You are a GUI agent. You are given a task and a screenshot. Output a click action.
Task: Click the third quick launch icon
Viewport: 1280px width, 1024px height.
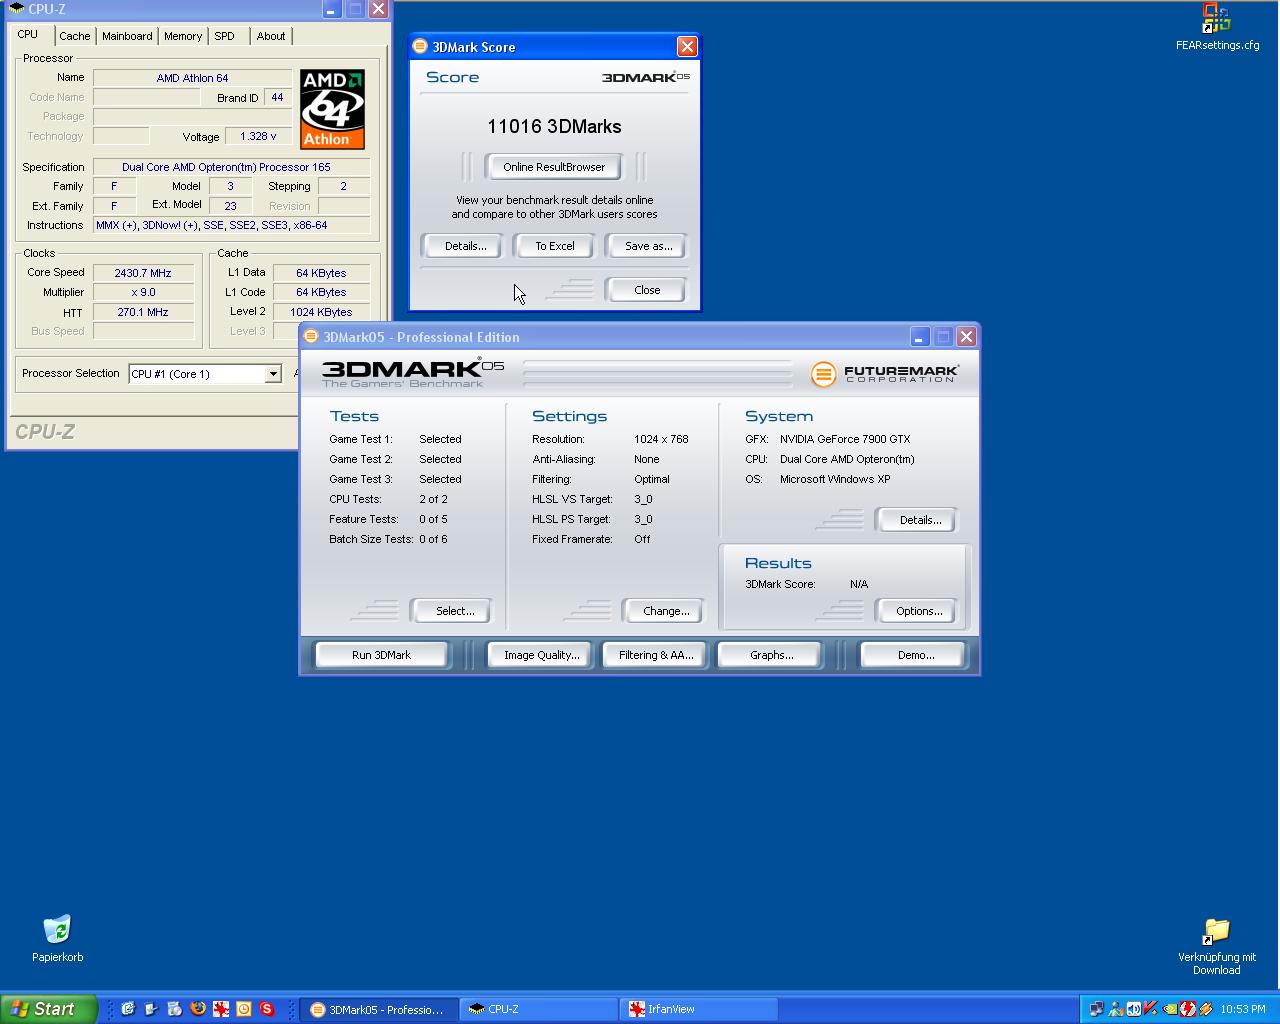click(x=174, y=1009)
